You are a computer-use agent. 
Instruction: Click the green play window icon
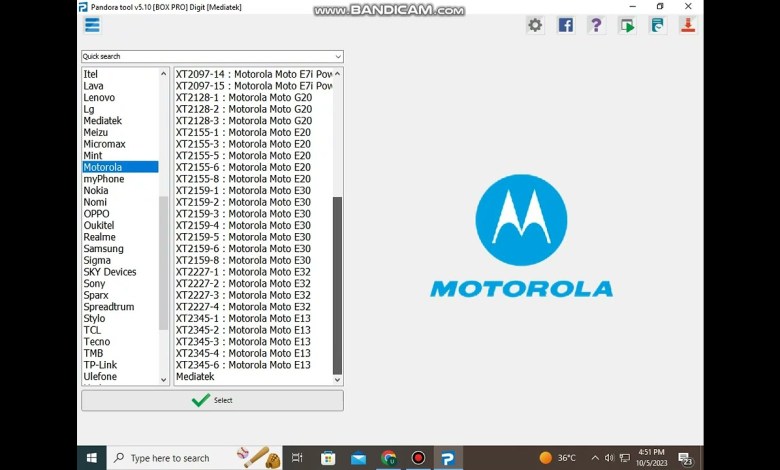coord(627,25)
